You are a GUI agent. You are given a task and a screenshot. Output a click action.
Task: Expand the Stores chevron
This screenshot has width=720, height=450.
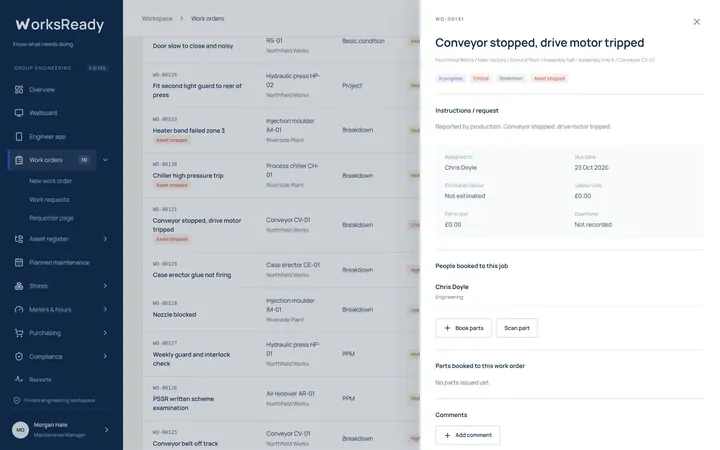[x=105, y=286]
